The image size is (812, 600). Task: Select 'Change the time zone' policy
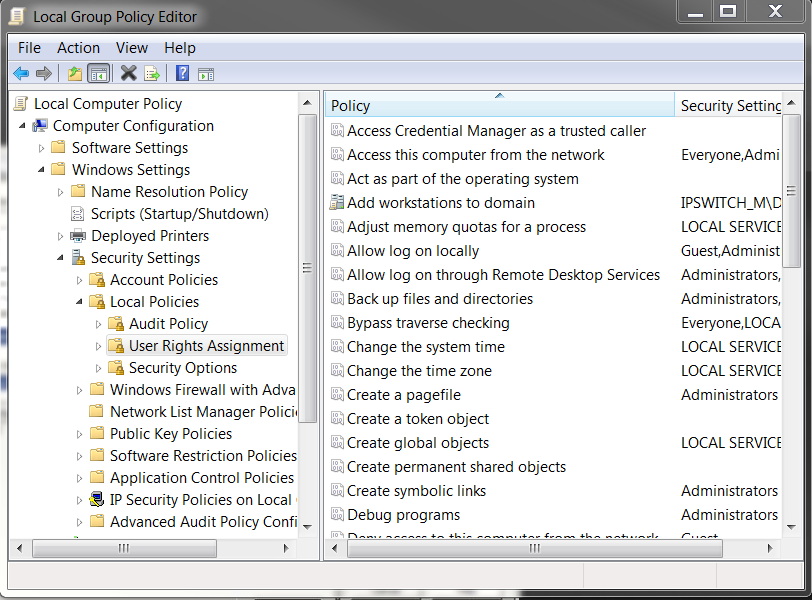[x=419, y=371]
